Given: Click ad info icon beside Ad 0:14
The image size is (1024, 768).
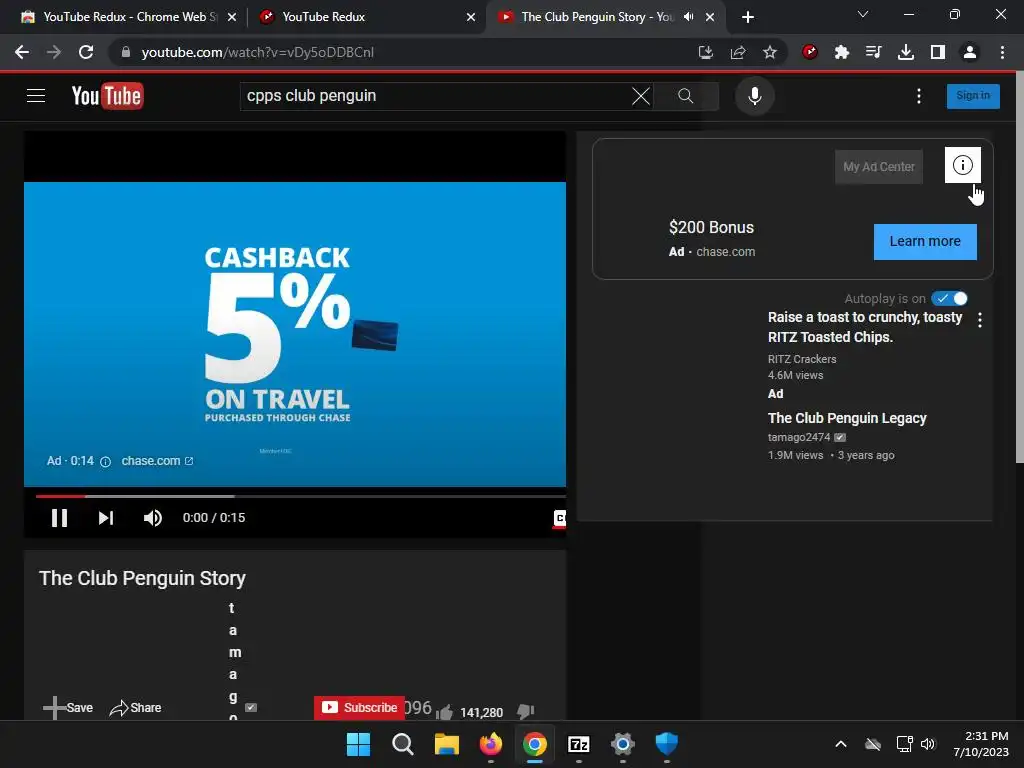Looking at the screenshot, I should pyautogui.click(x=105, y=462).
